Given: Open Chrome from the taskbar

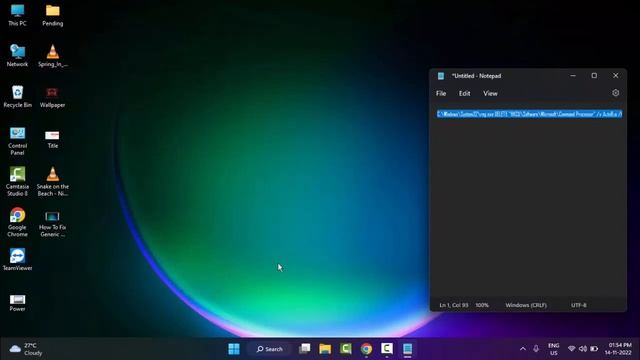Looking at the screenshot, I should [367, 349].
